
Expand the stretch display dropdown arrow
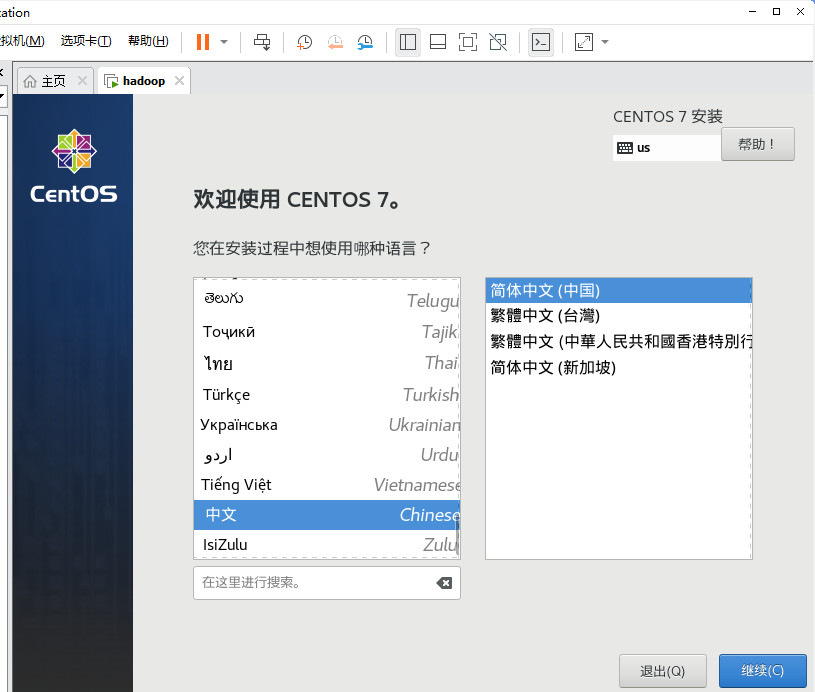[x=605, y=42]
